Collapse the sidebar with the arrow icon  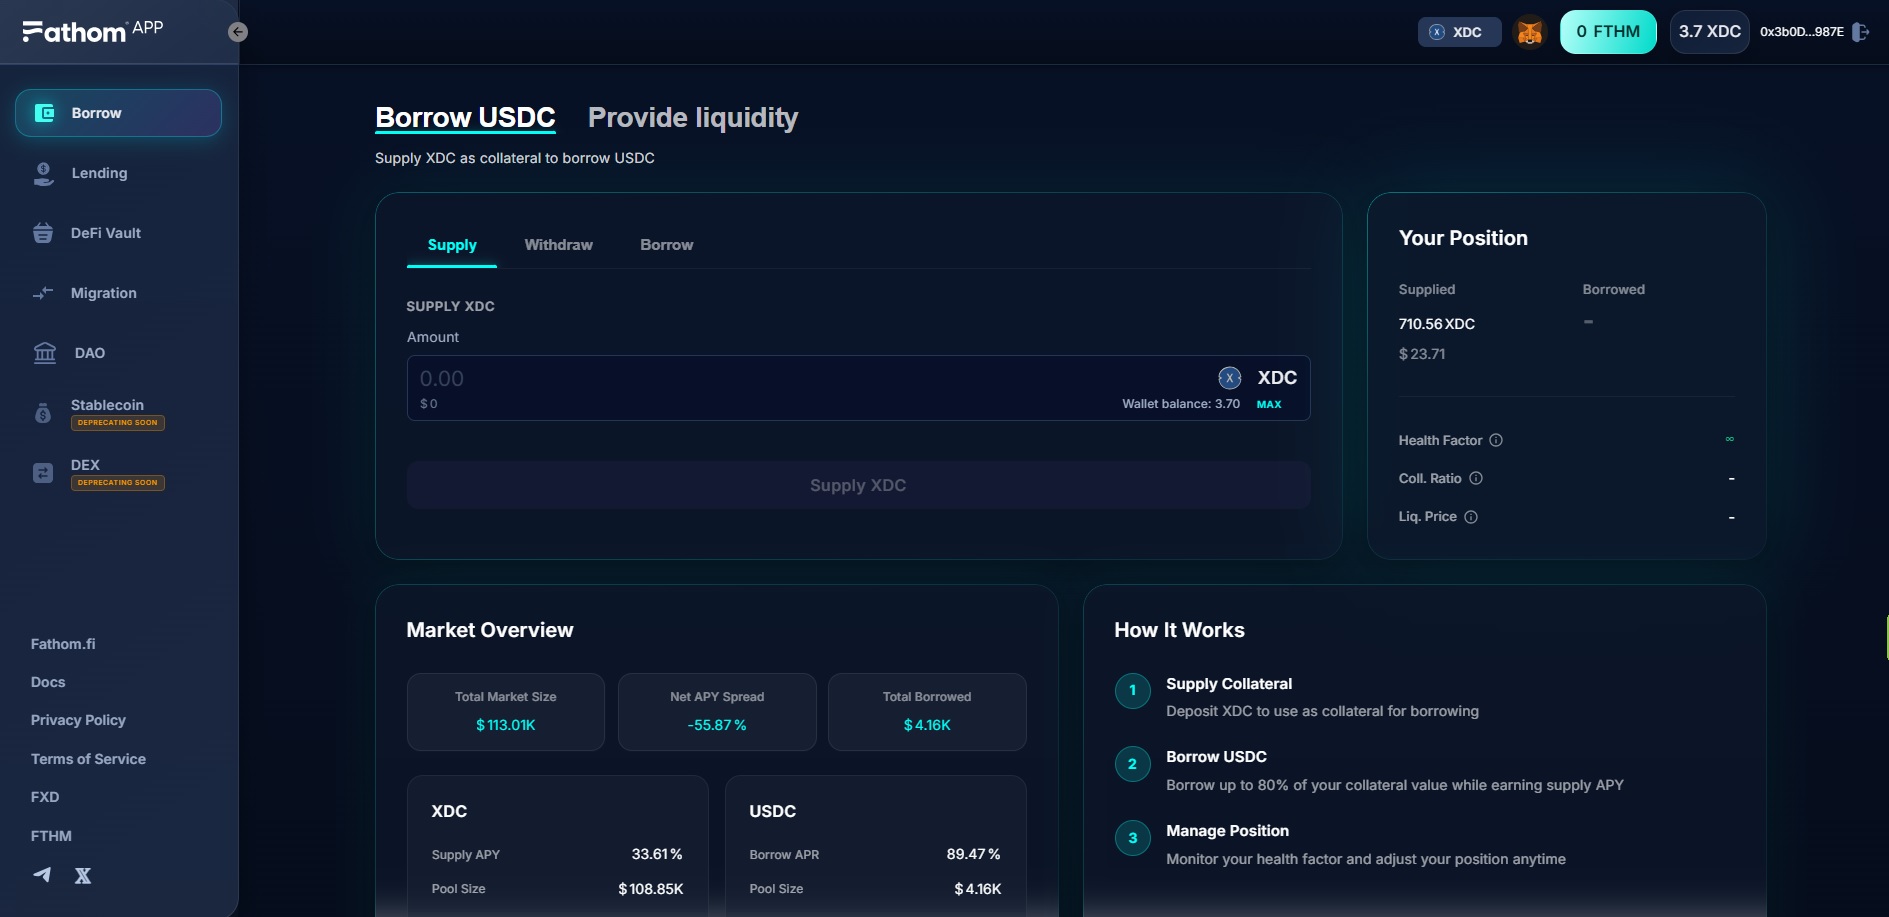pos(237,32)
